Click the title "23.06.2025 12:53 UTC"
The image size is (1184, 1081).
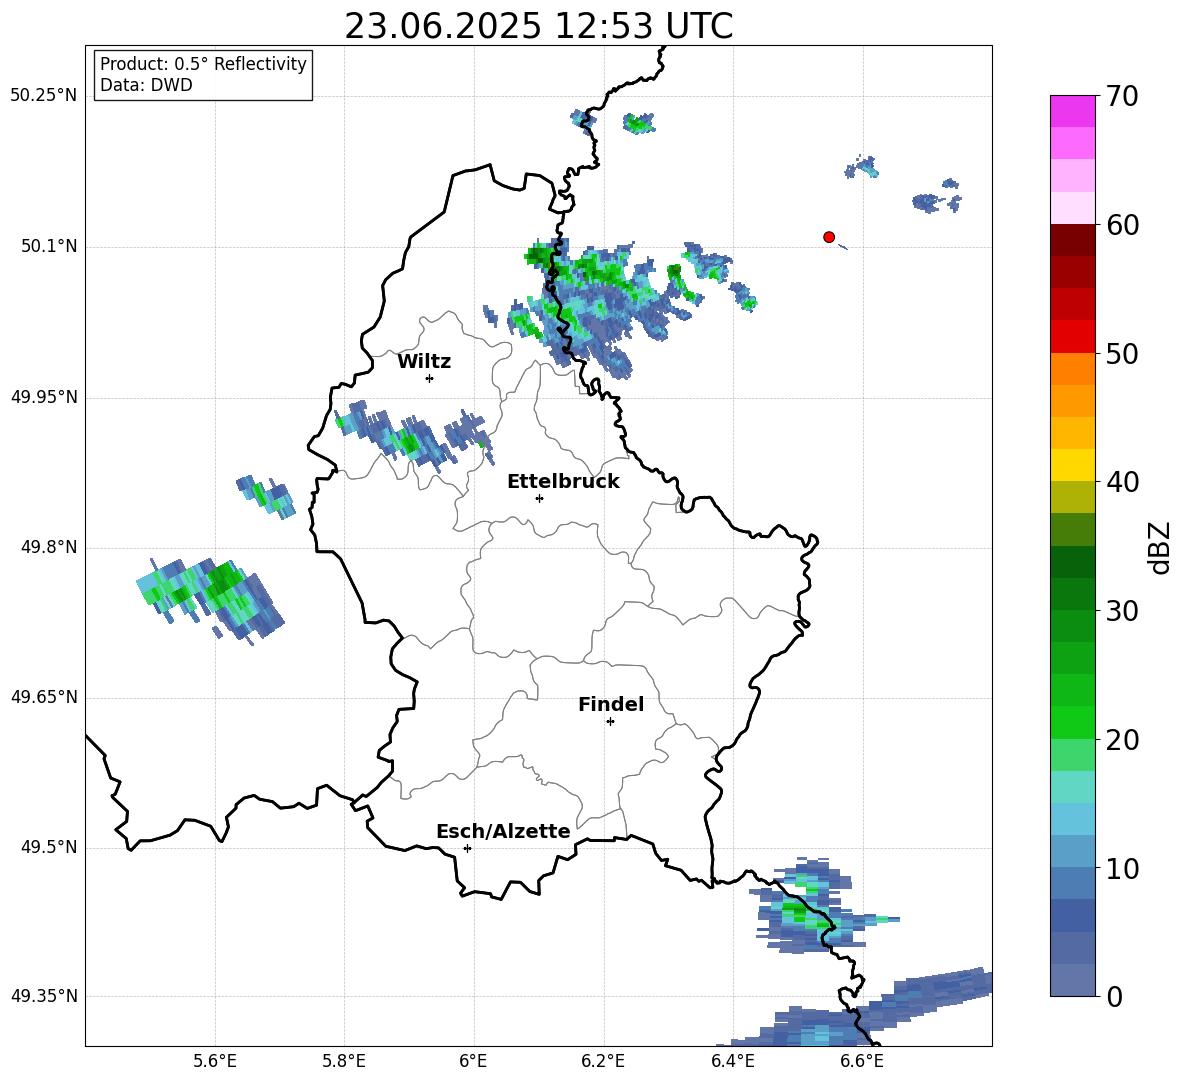[x=538, y=26]
